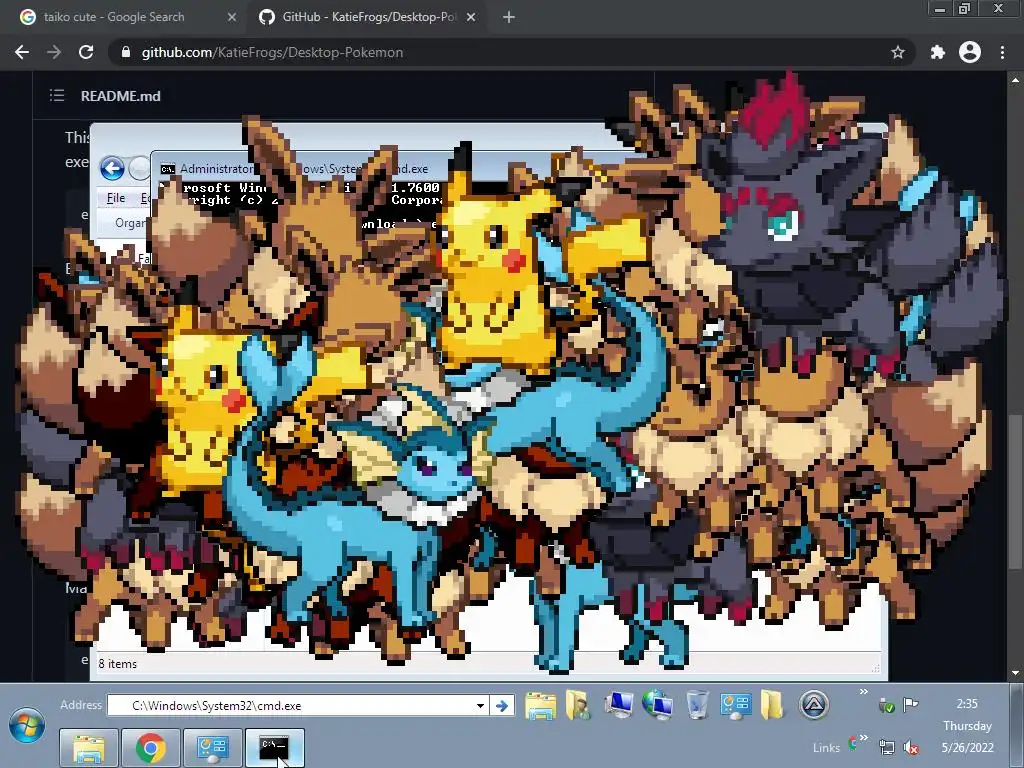This screenshot has height=768, width=1024.
Task: Open Windows Explorer from the taskbar
Action: [x=89, y=748]
